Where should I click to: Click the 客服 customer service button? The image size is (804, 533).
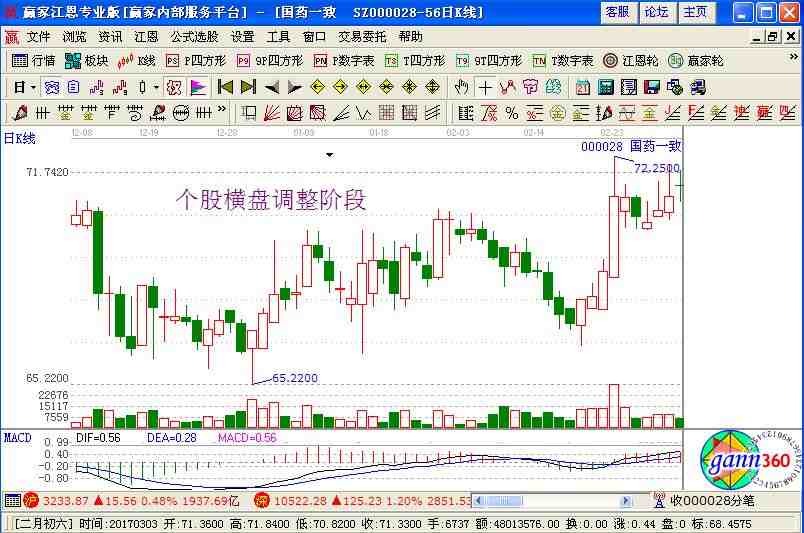click(x=618, y=12)
